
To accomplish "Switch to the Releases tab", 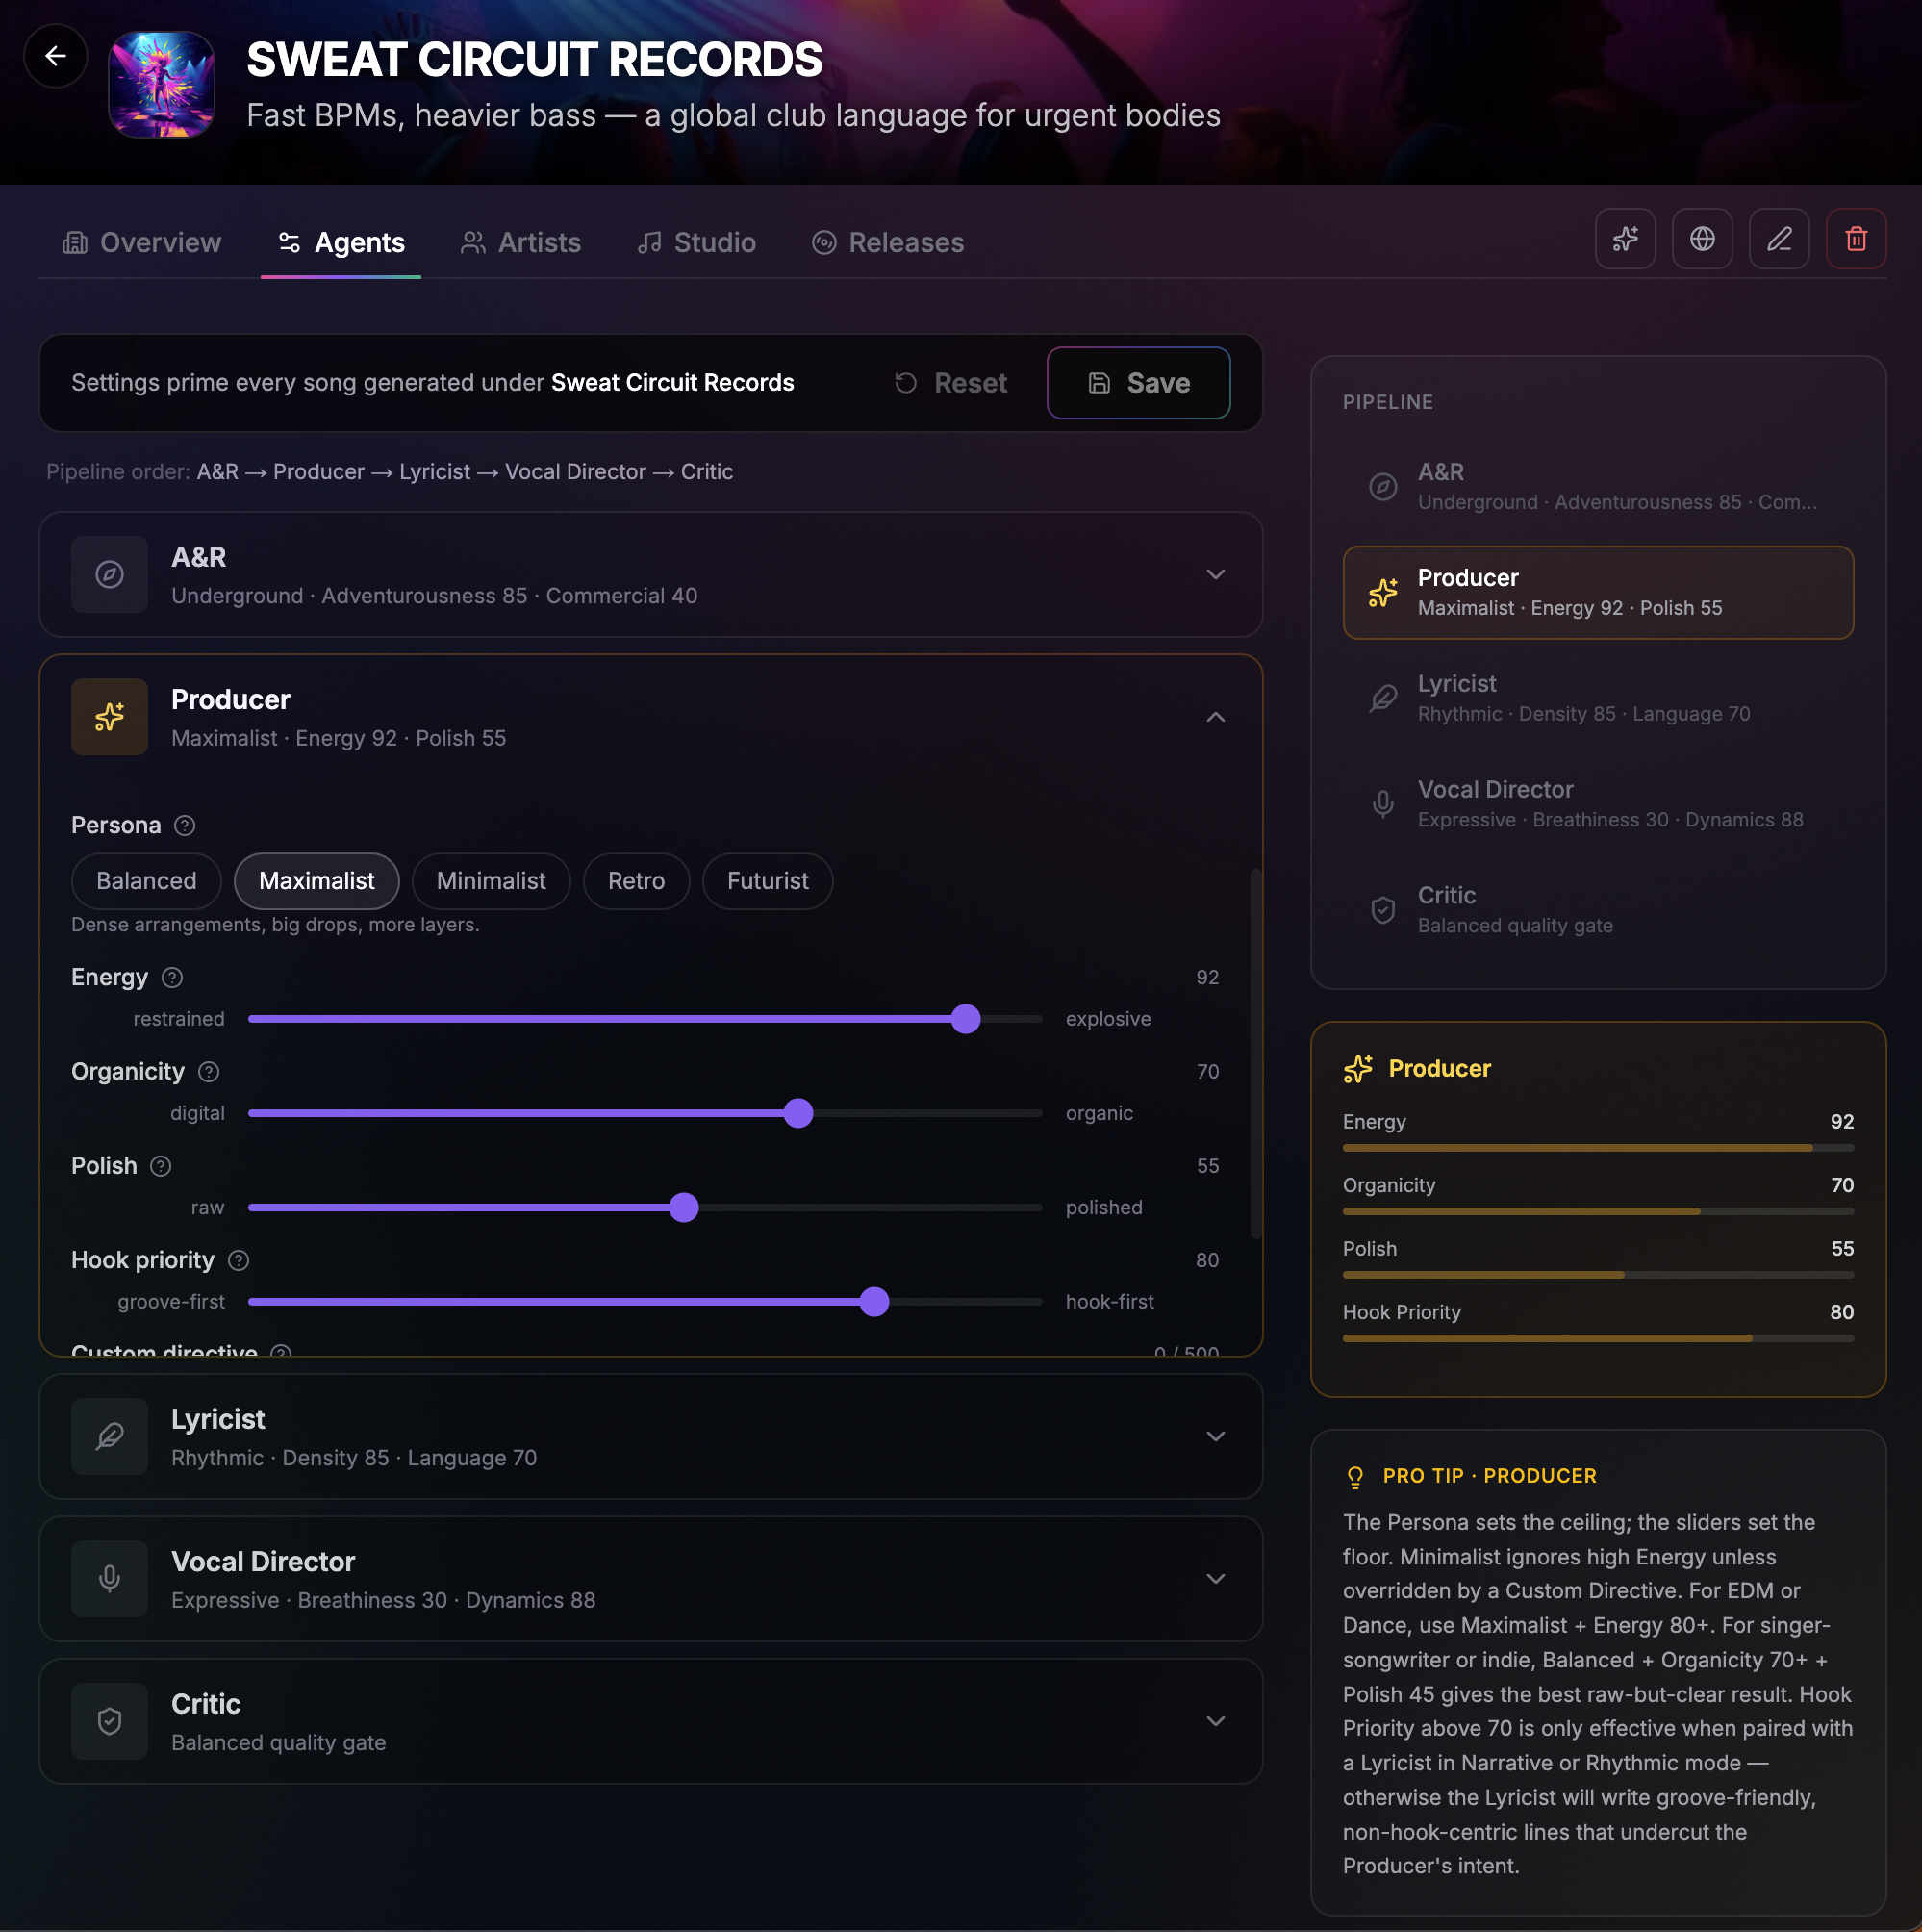I will coord(887,242).
